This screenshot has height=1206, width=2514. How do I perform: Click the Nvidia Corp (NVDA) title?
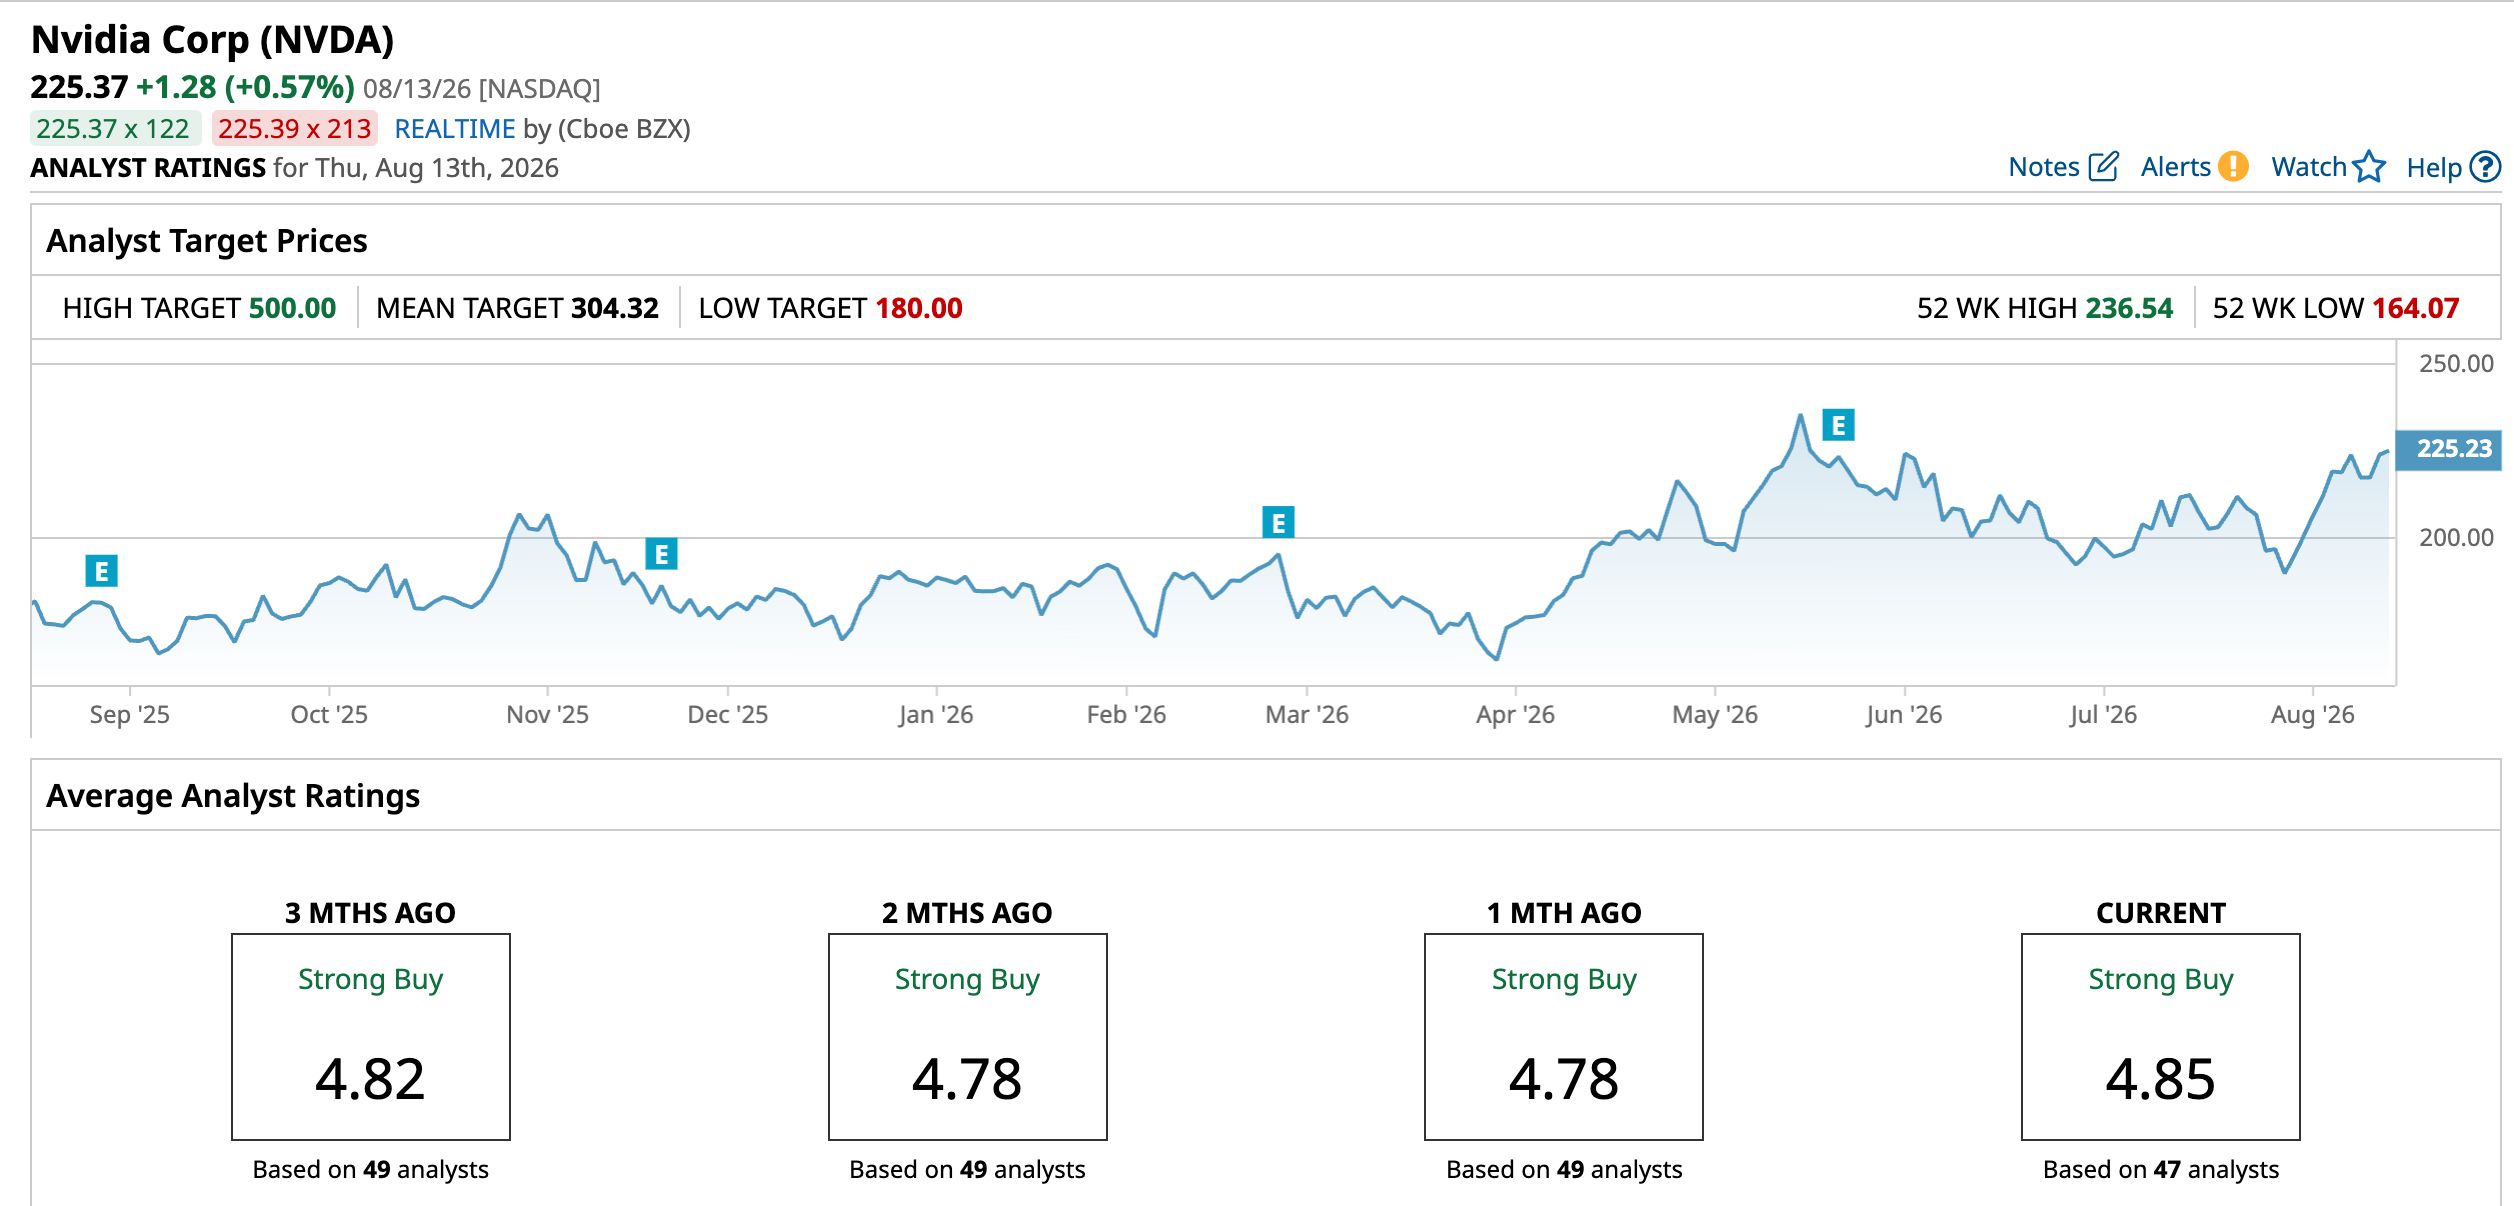click(x=213, y=40)
